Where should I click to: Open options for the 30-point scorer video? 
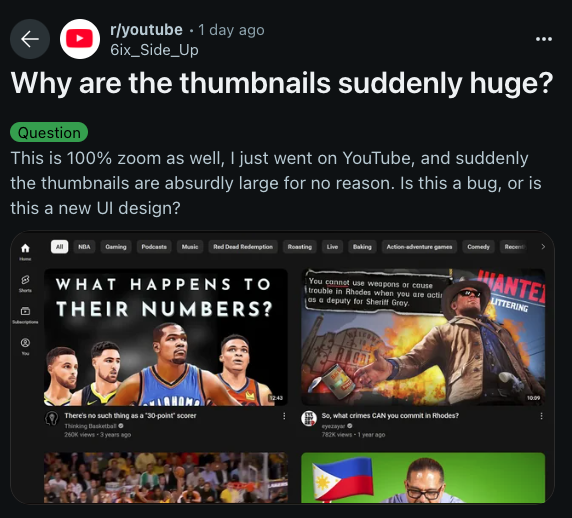[x=284, y=416]
